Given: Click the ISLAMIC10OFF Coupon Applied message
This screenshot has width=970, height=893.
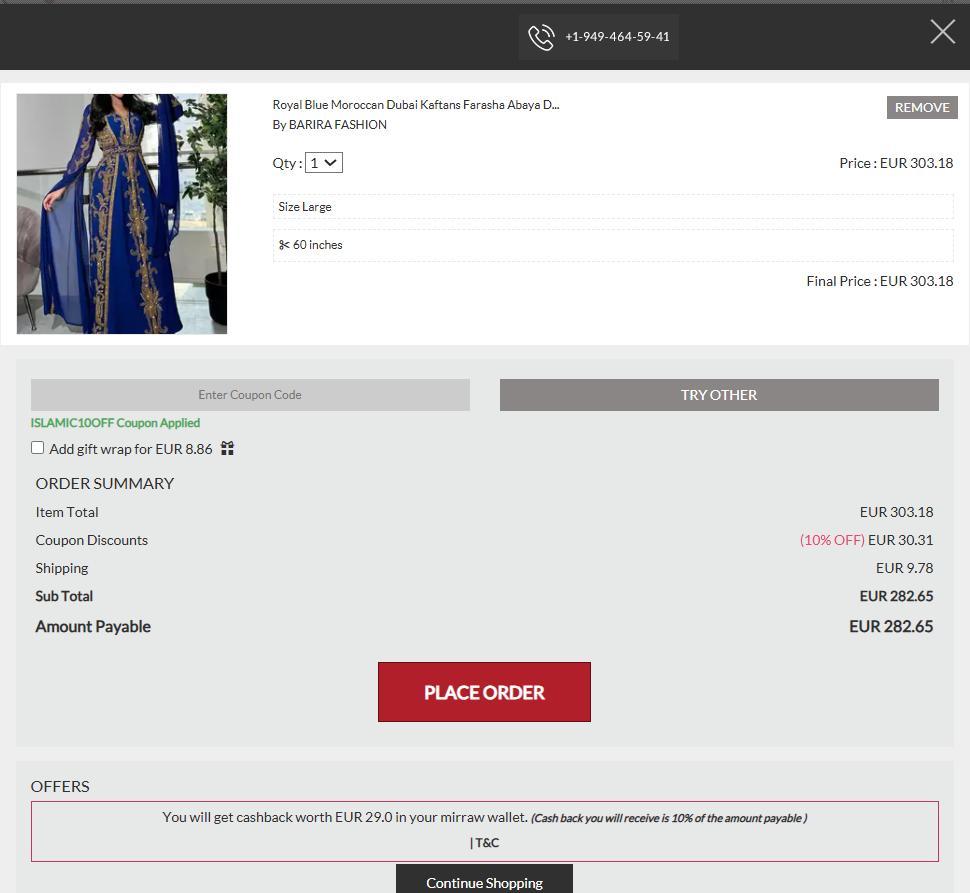Looking at the screenshot, I should coord(115,423).
